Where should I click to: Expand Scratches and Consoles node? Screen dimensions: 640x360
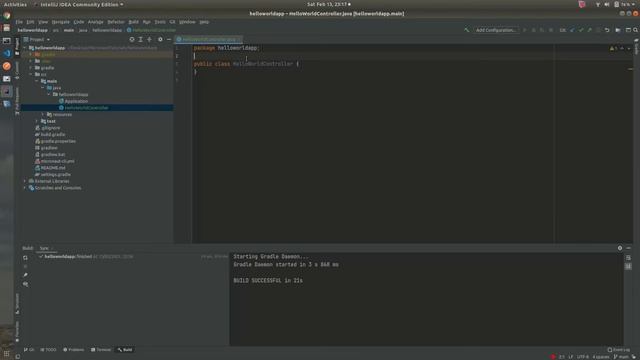click(24, 188)
